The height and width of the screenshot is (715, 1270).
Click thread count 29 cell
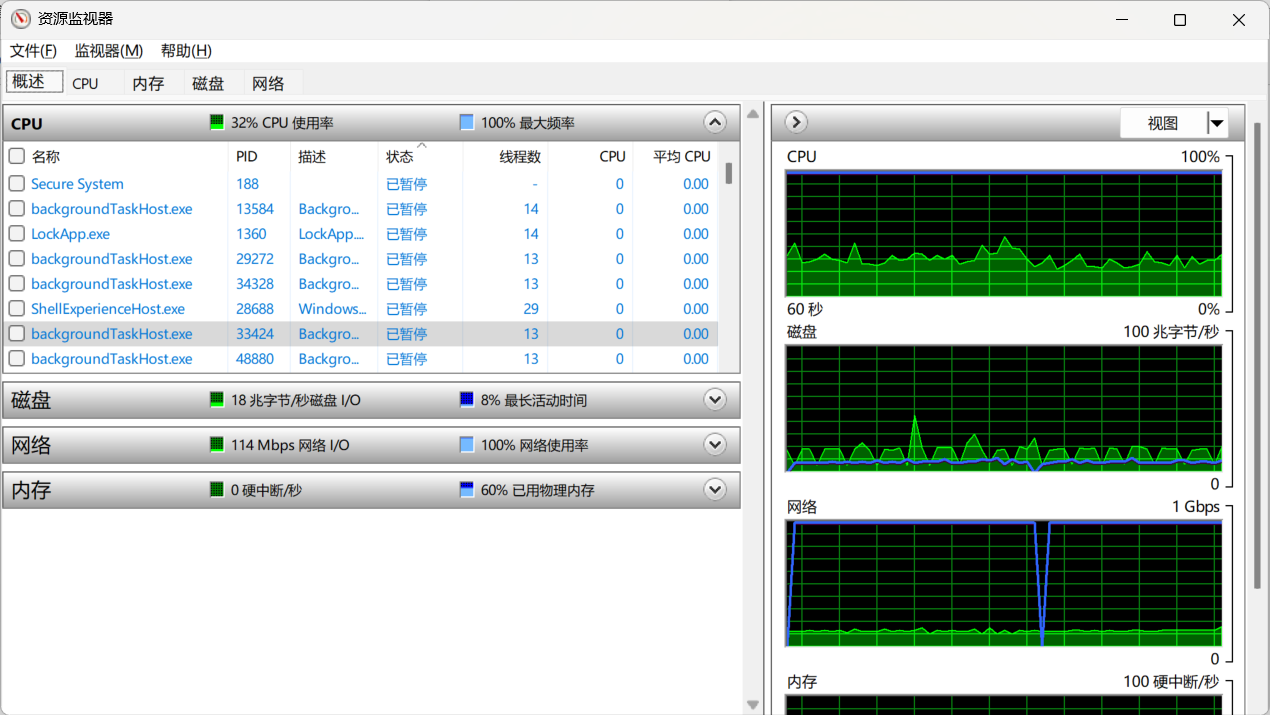530,309
